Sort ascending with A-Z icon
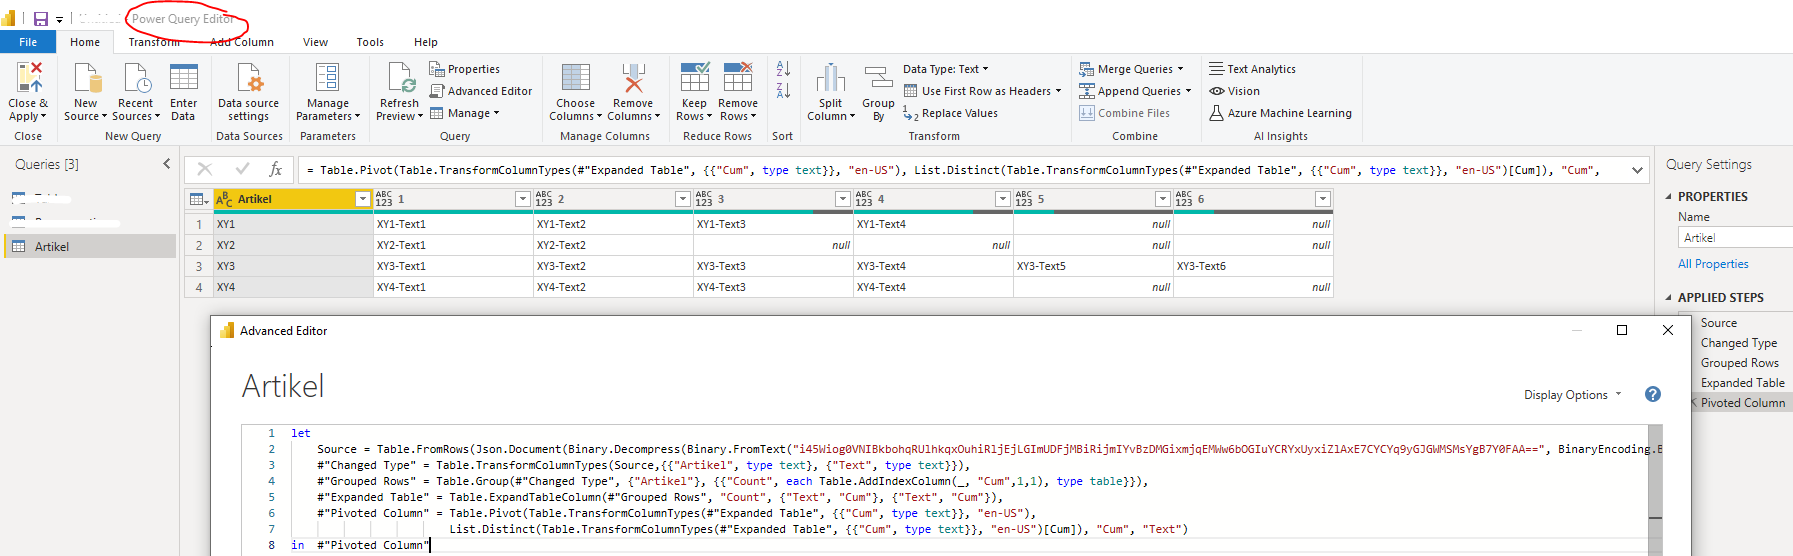The height and width of the screenshot is (556, 1793). [783, 68]
